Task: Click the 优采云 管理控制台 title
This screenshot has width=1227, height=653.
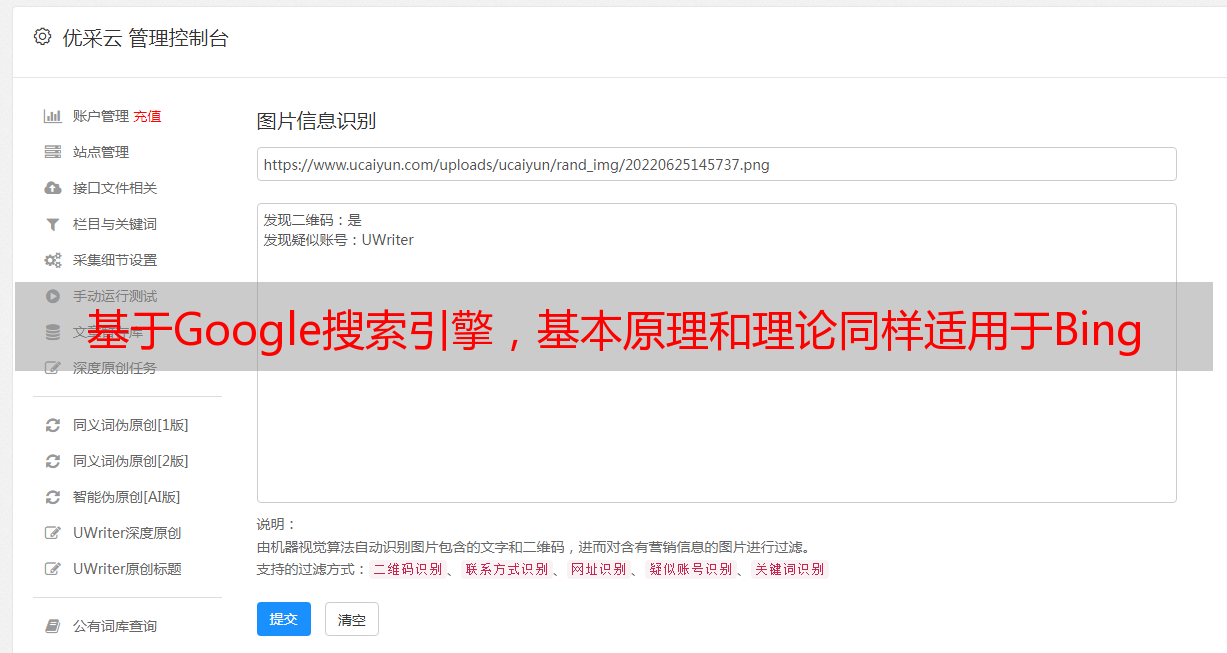Action: 145,38
